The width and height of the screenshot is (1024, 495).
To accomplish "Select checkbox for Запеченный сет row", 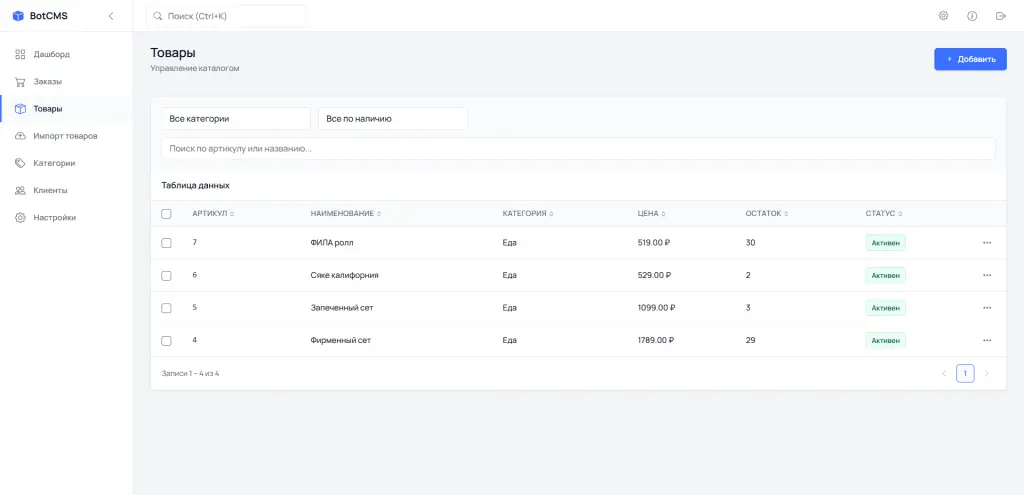I will pyautogui.click(x=166, y=308).
